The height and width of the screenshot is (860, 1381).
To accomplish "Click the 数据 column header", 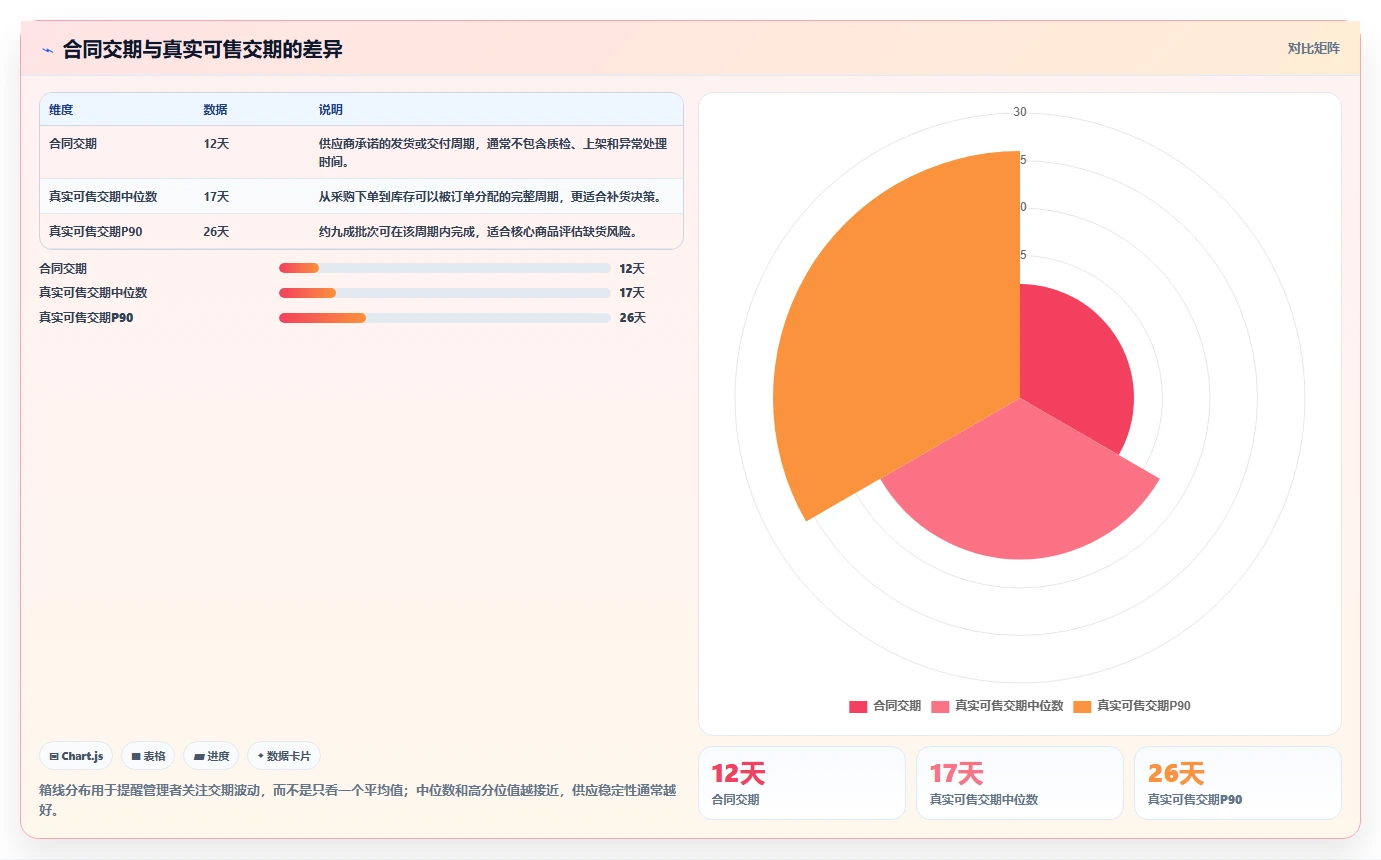I will [x=215, y=110].
